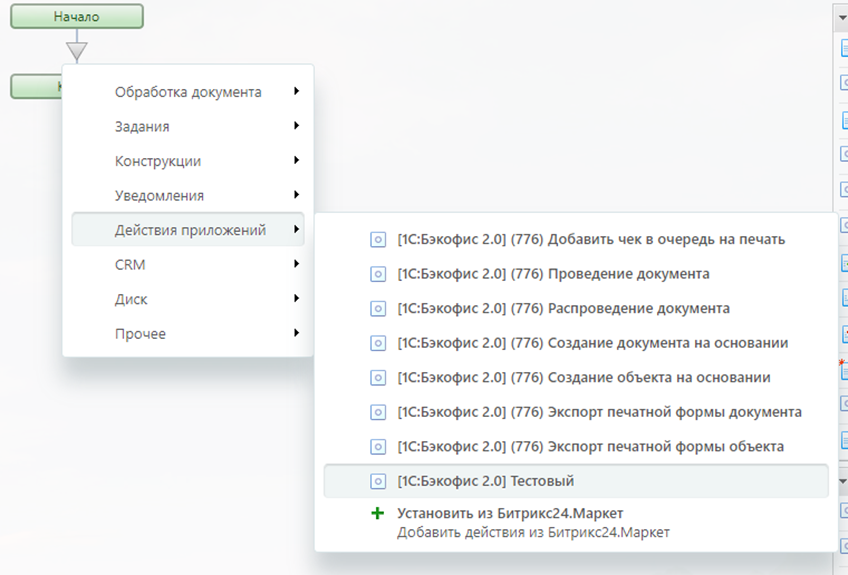Viewport: 848px width, 575px height.
Task: Click icon beside "Экспорт печатной формы объекта"
Action: click(x=378, y=447)
